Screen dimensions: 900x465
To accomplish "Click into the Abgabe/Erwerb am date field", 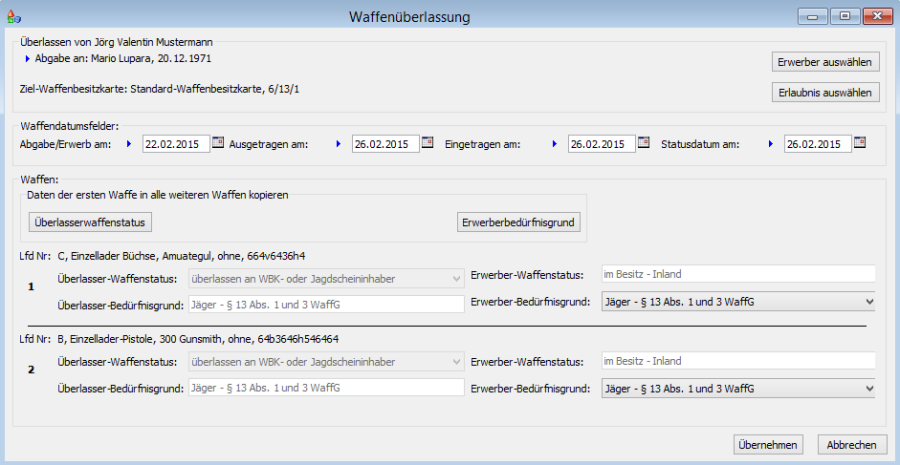I will tap(175, 144).
